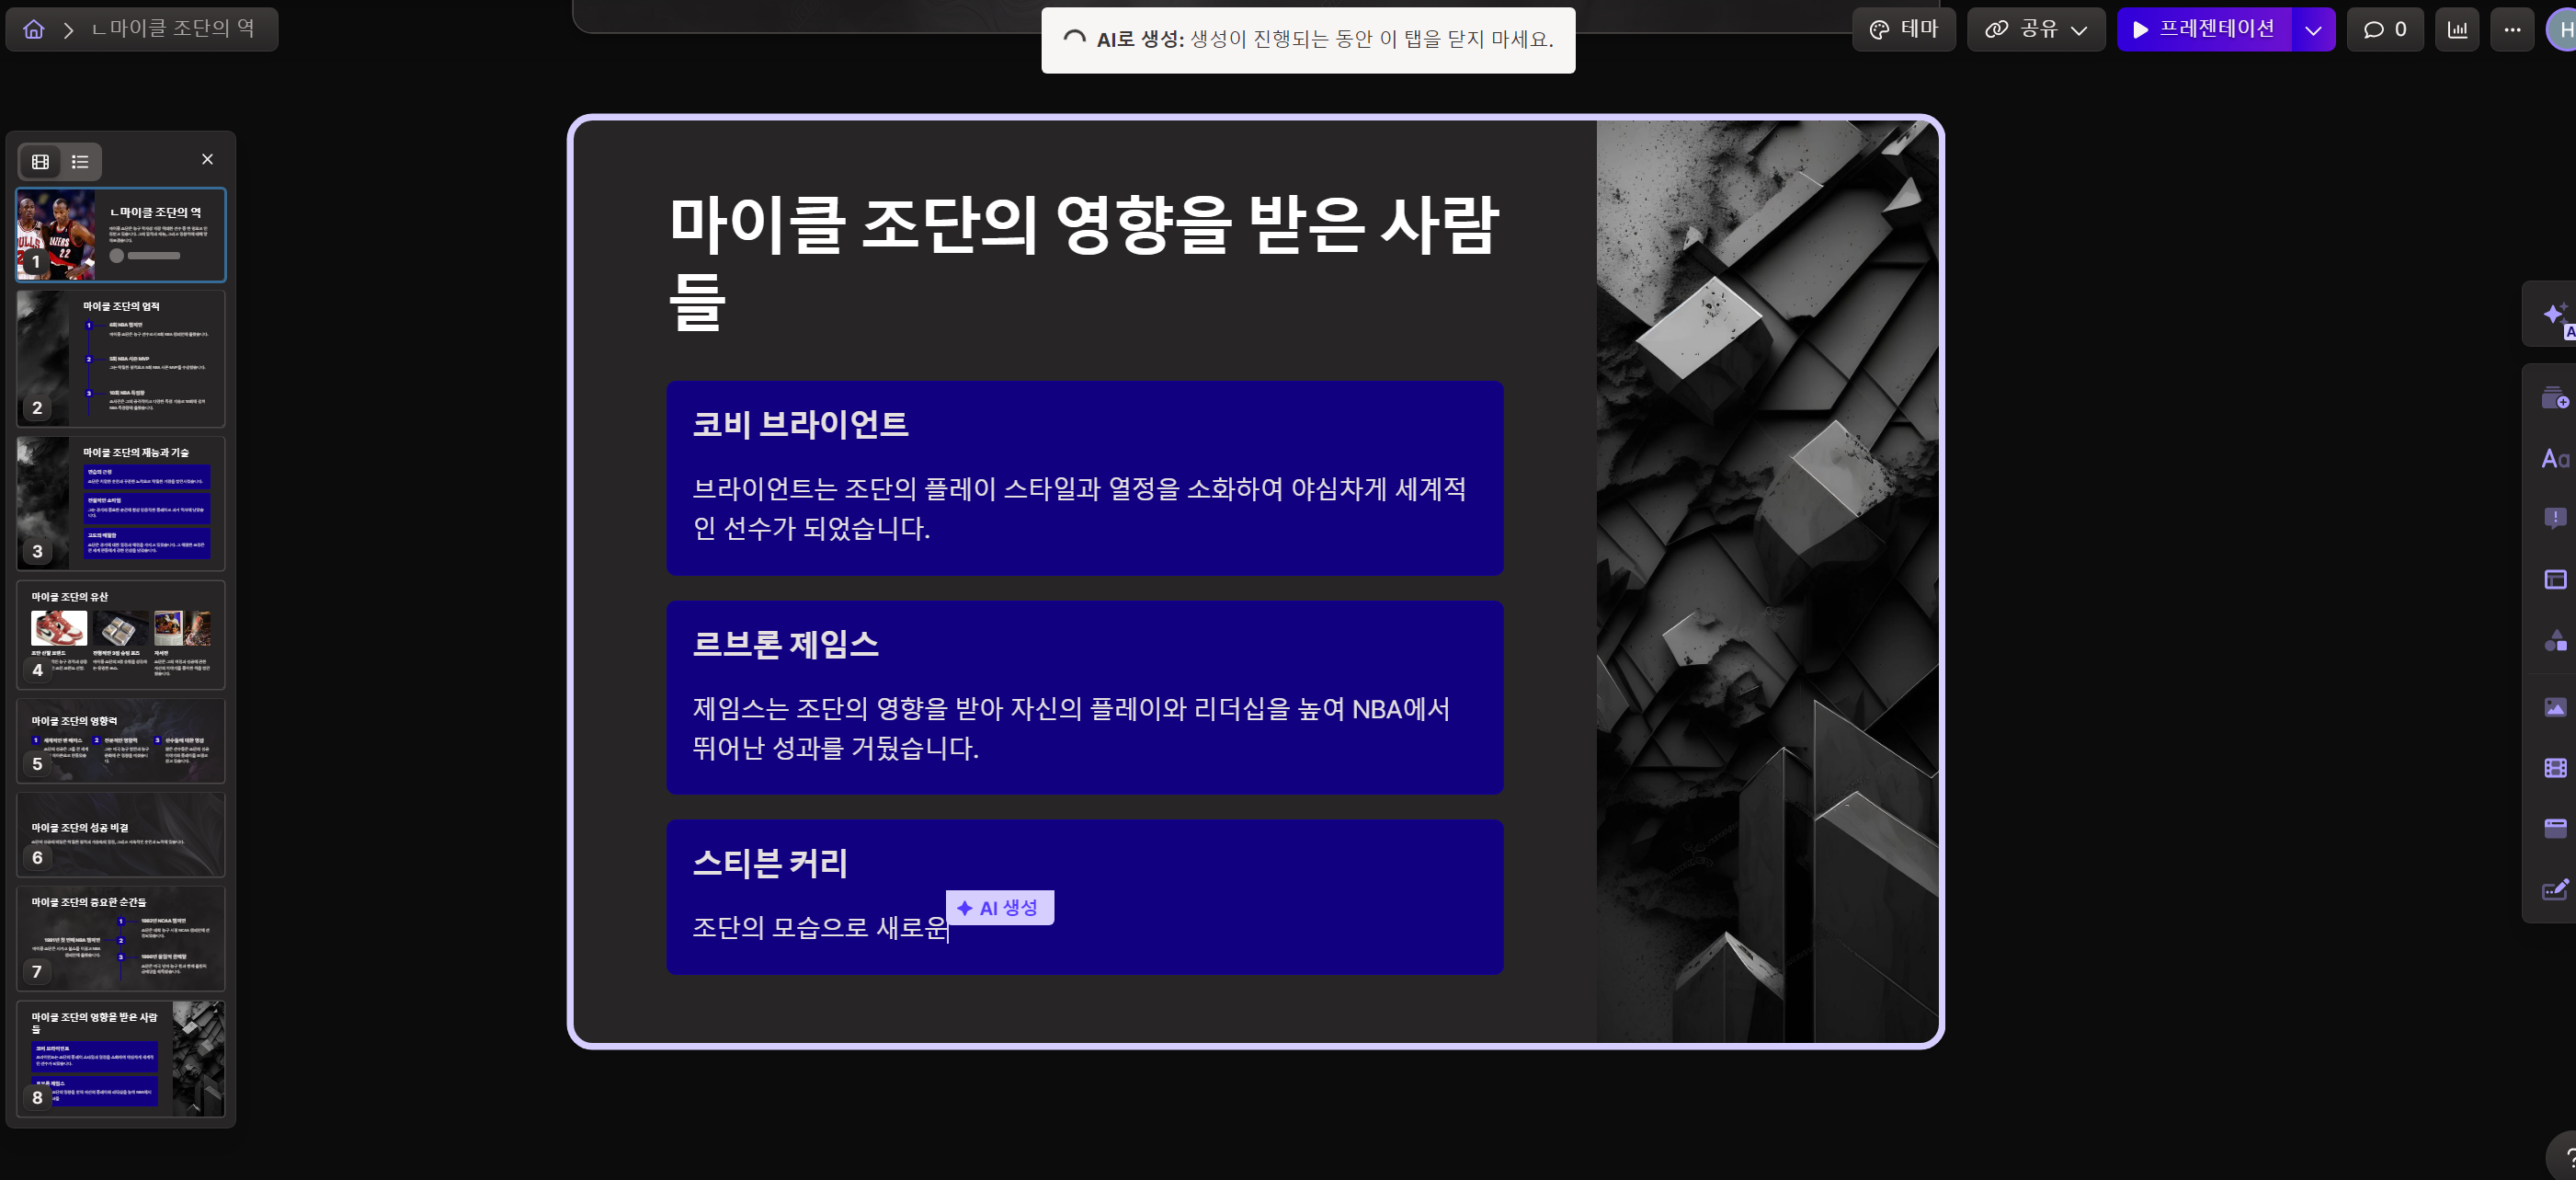Open the shapes and diagrams icon
The image size is (2576, 1180).
[2555, 640]
